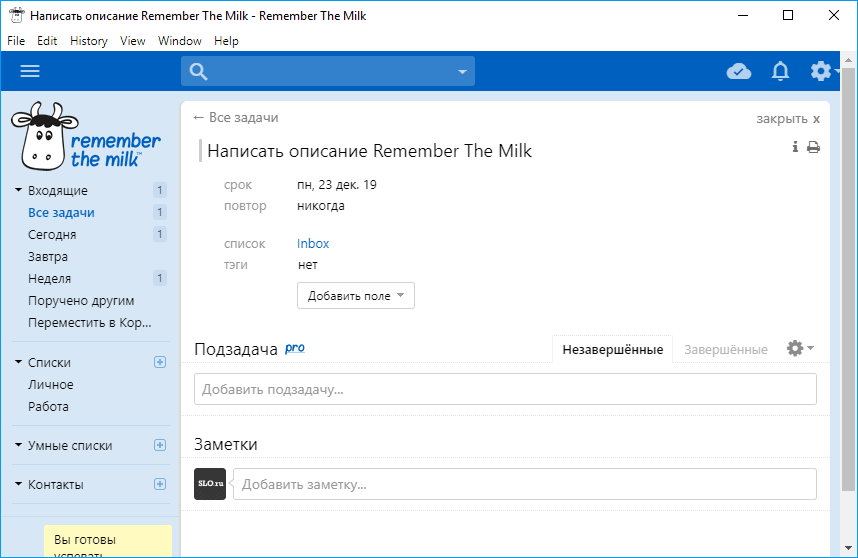Click the SLO.ru user avatar

click(x=210, y=484)
